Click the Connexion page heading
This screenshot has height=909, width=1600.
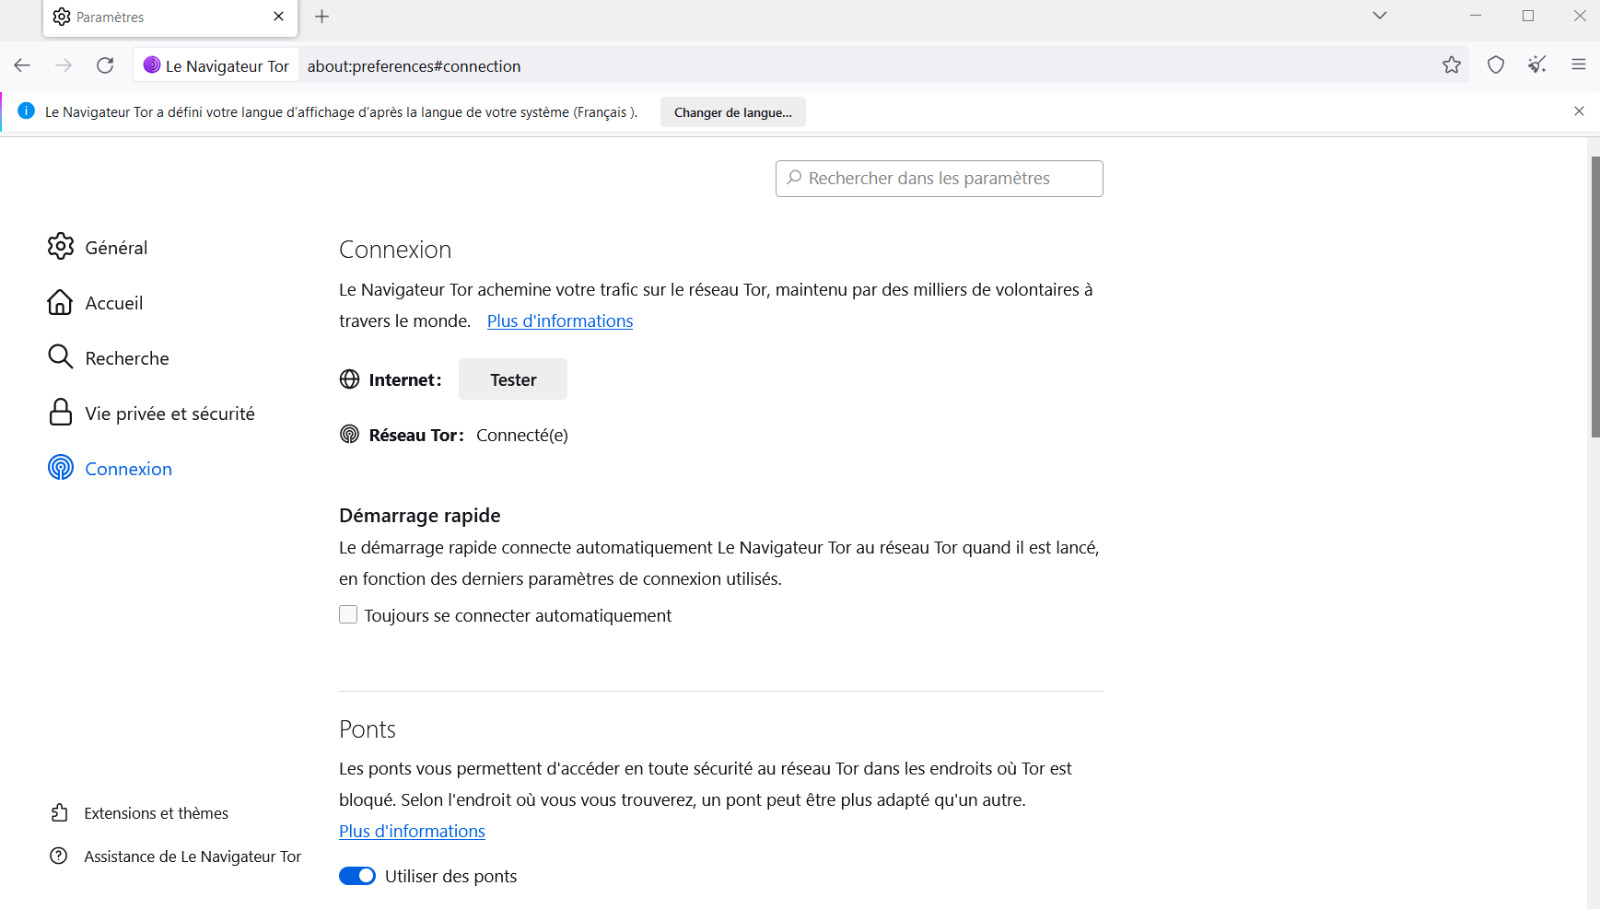[x=395, y=249]
